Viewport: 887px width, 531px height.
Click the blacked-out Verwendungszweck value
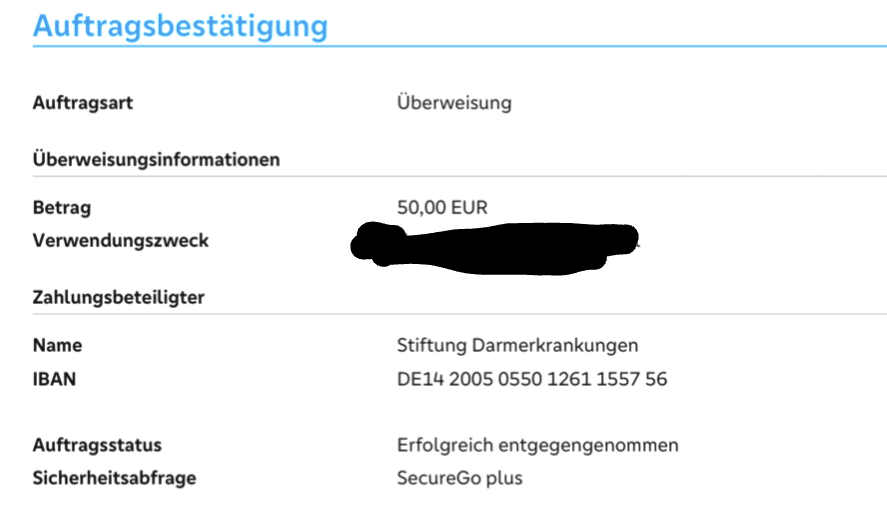[x=495, y=246]
